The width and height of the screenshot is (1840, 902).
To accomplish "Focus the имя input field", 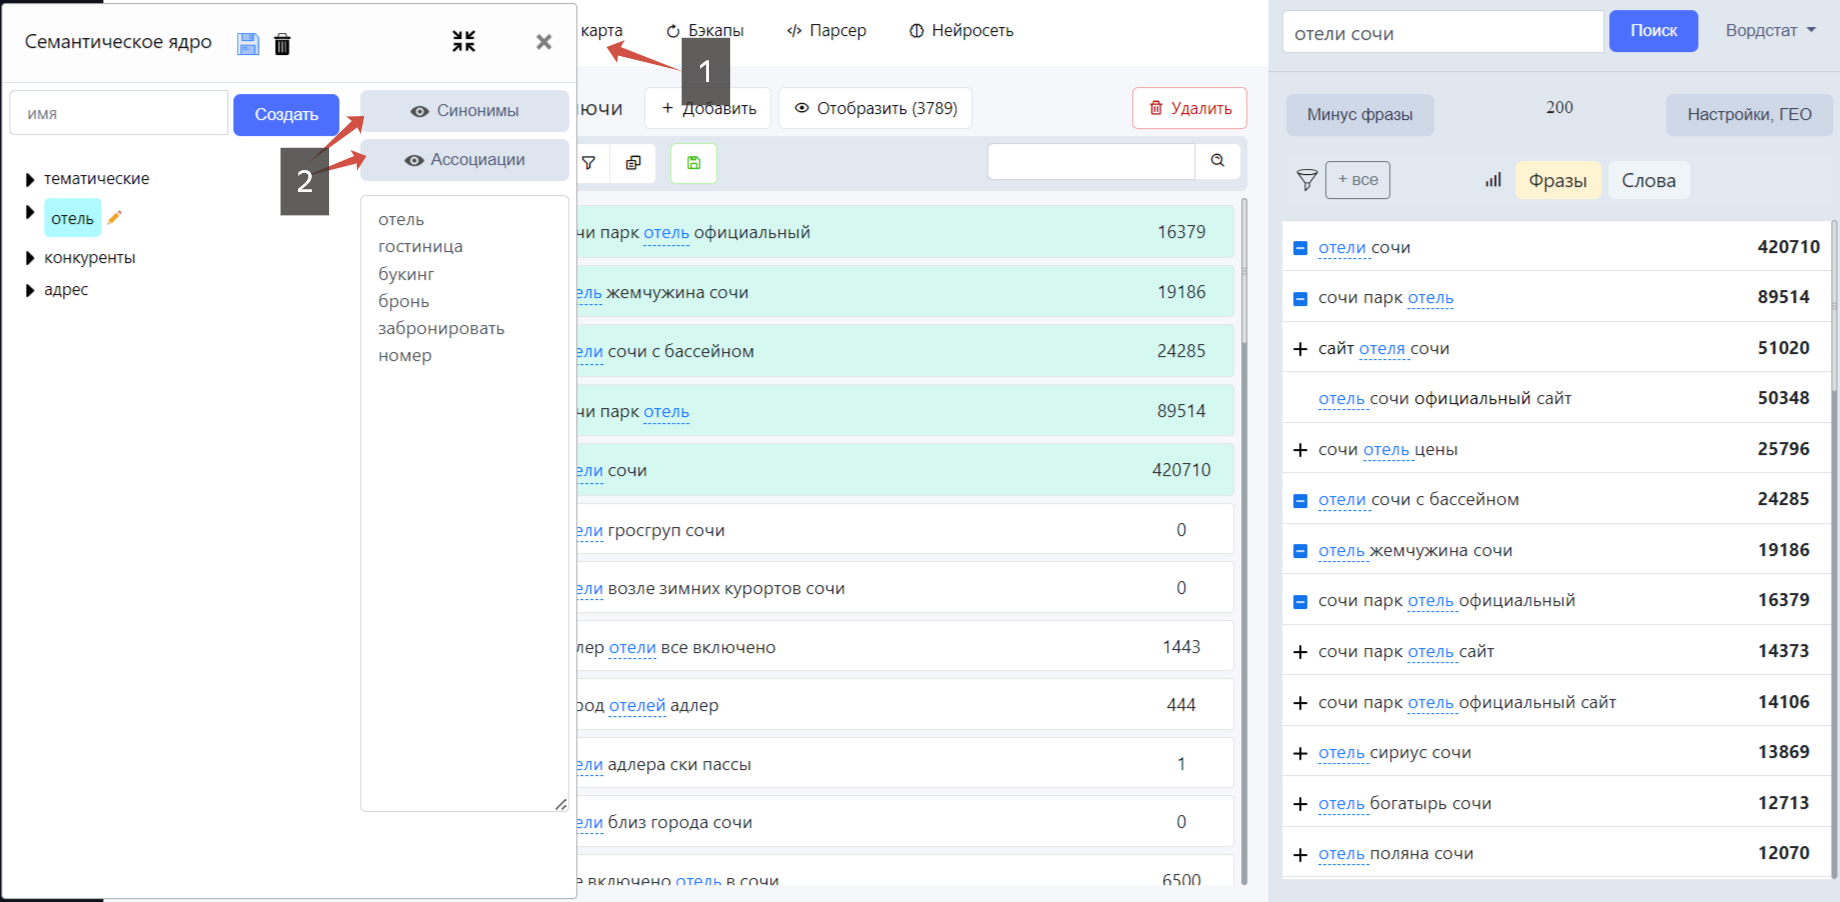I will tap(119, 113).
